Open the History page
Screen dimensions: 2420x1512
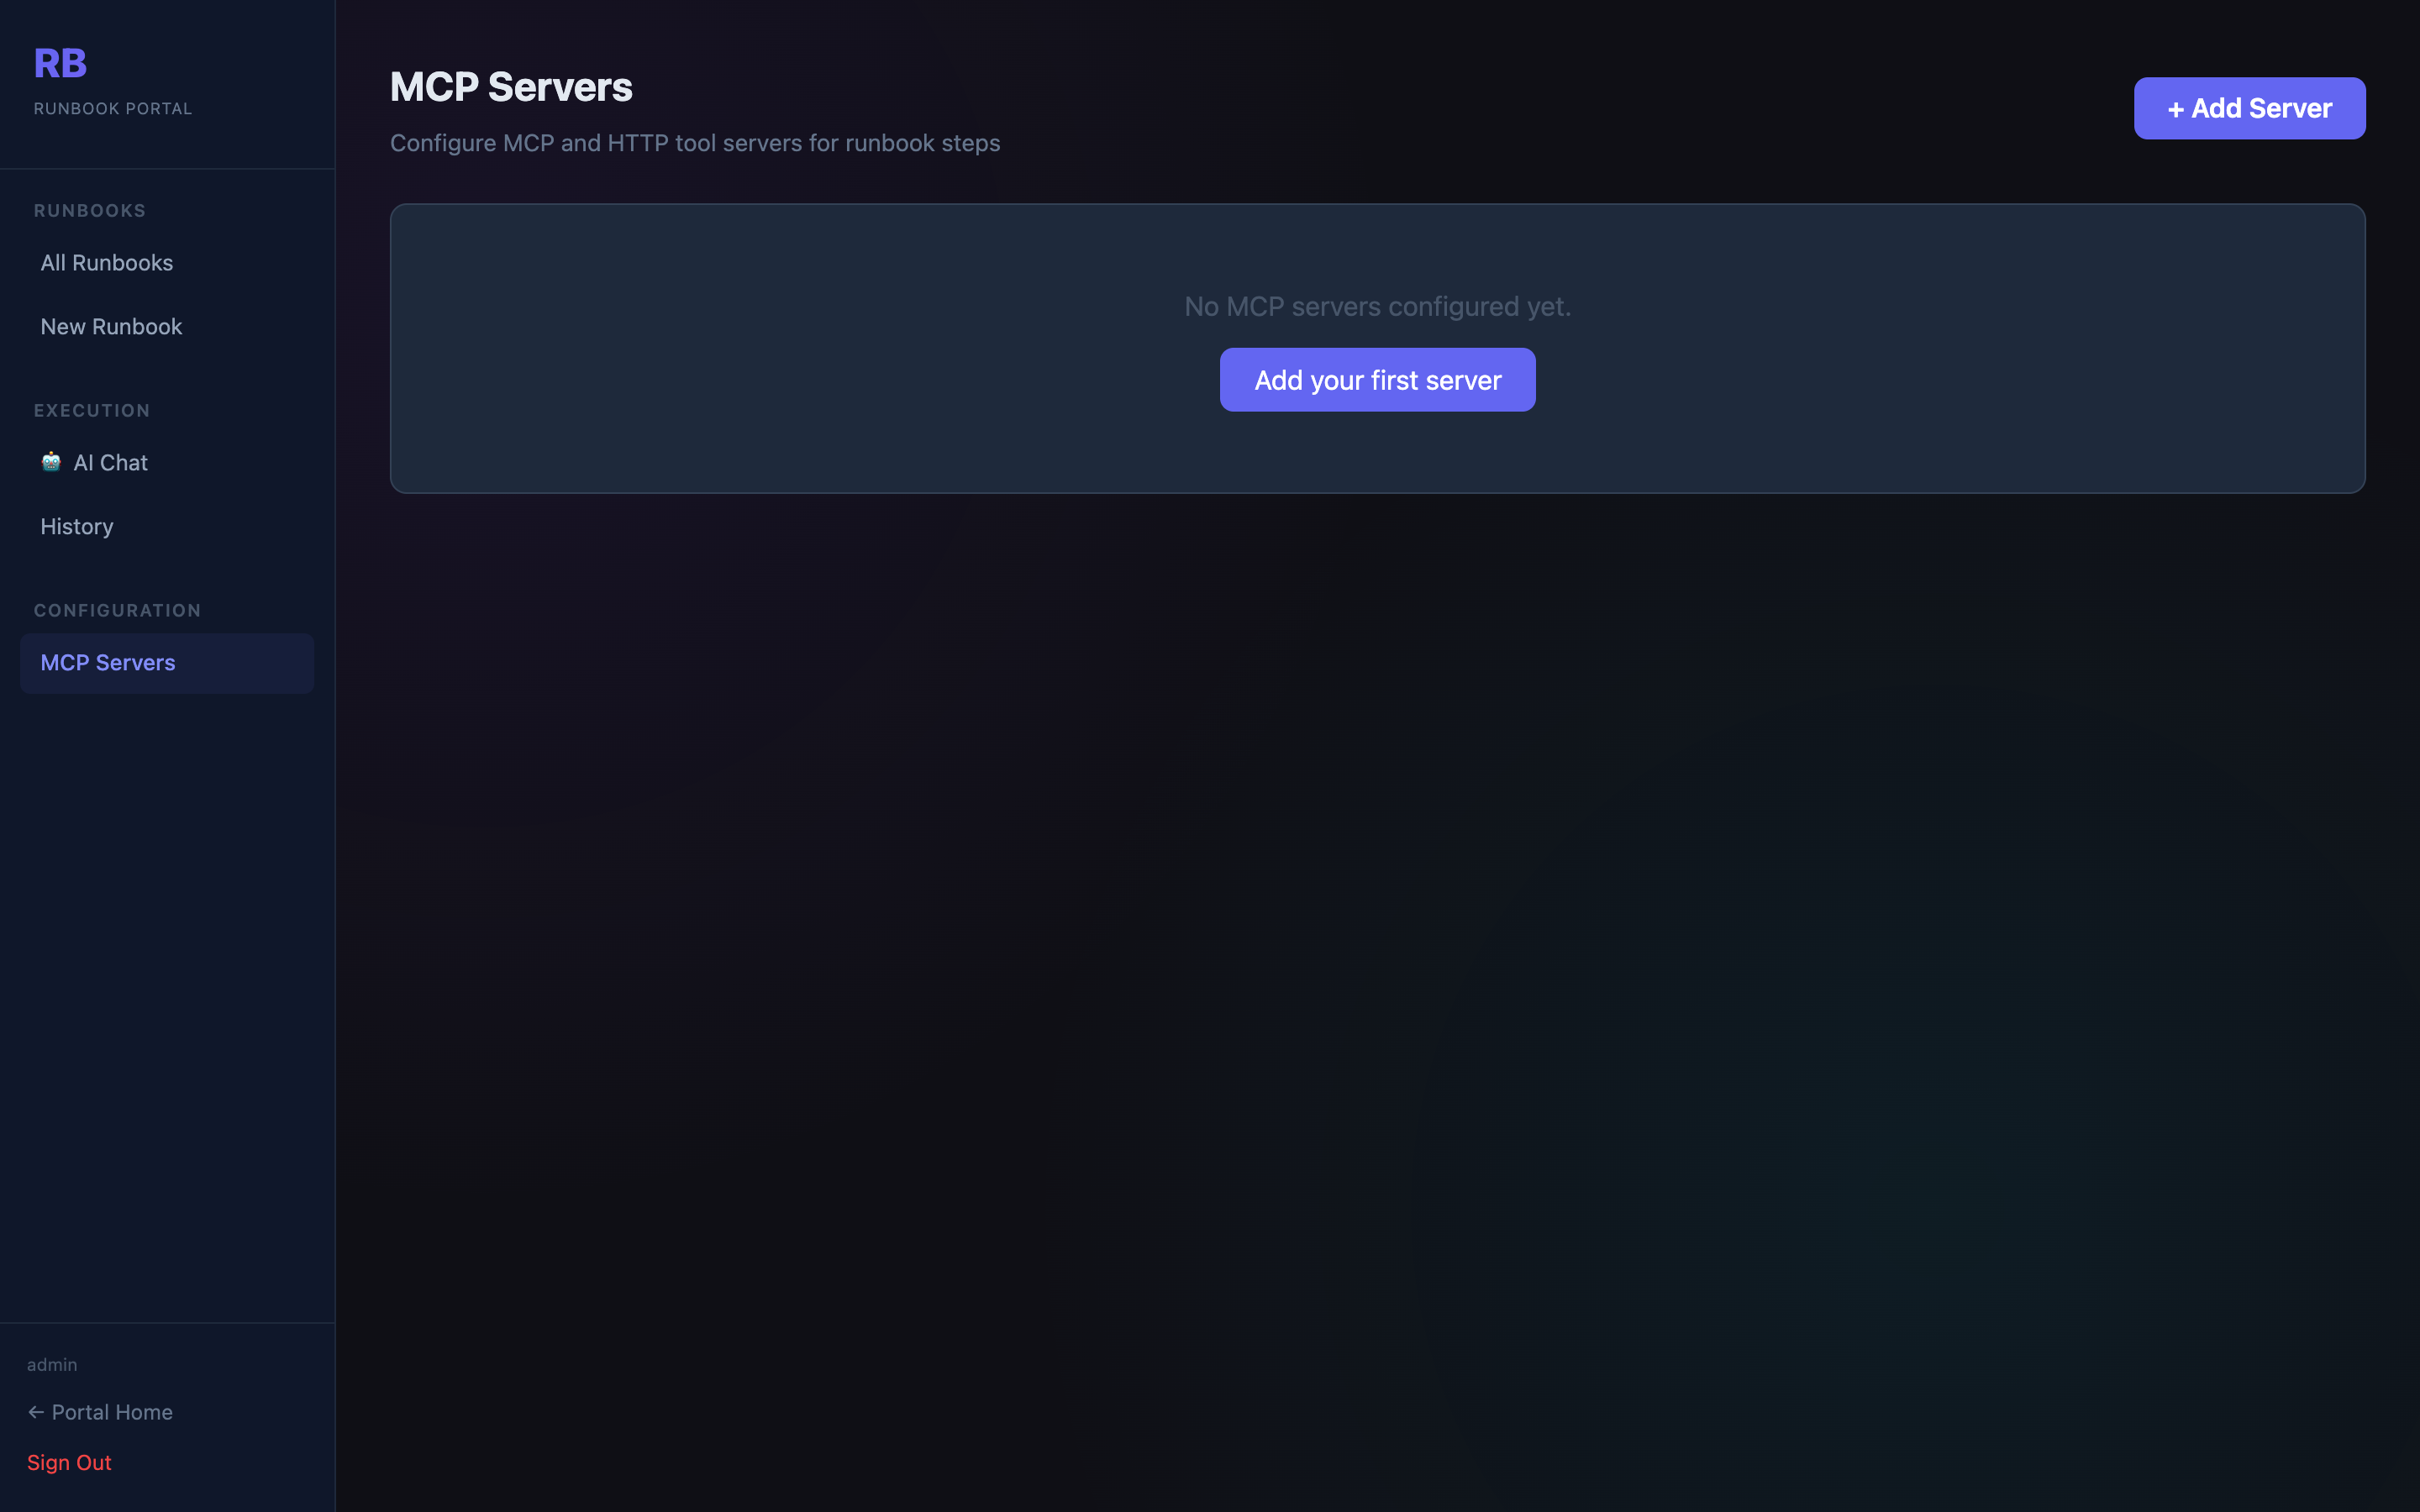76,526
